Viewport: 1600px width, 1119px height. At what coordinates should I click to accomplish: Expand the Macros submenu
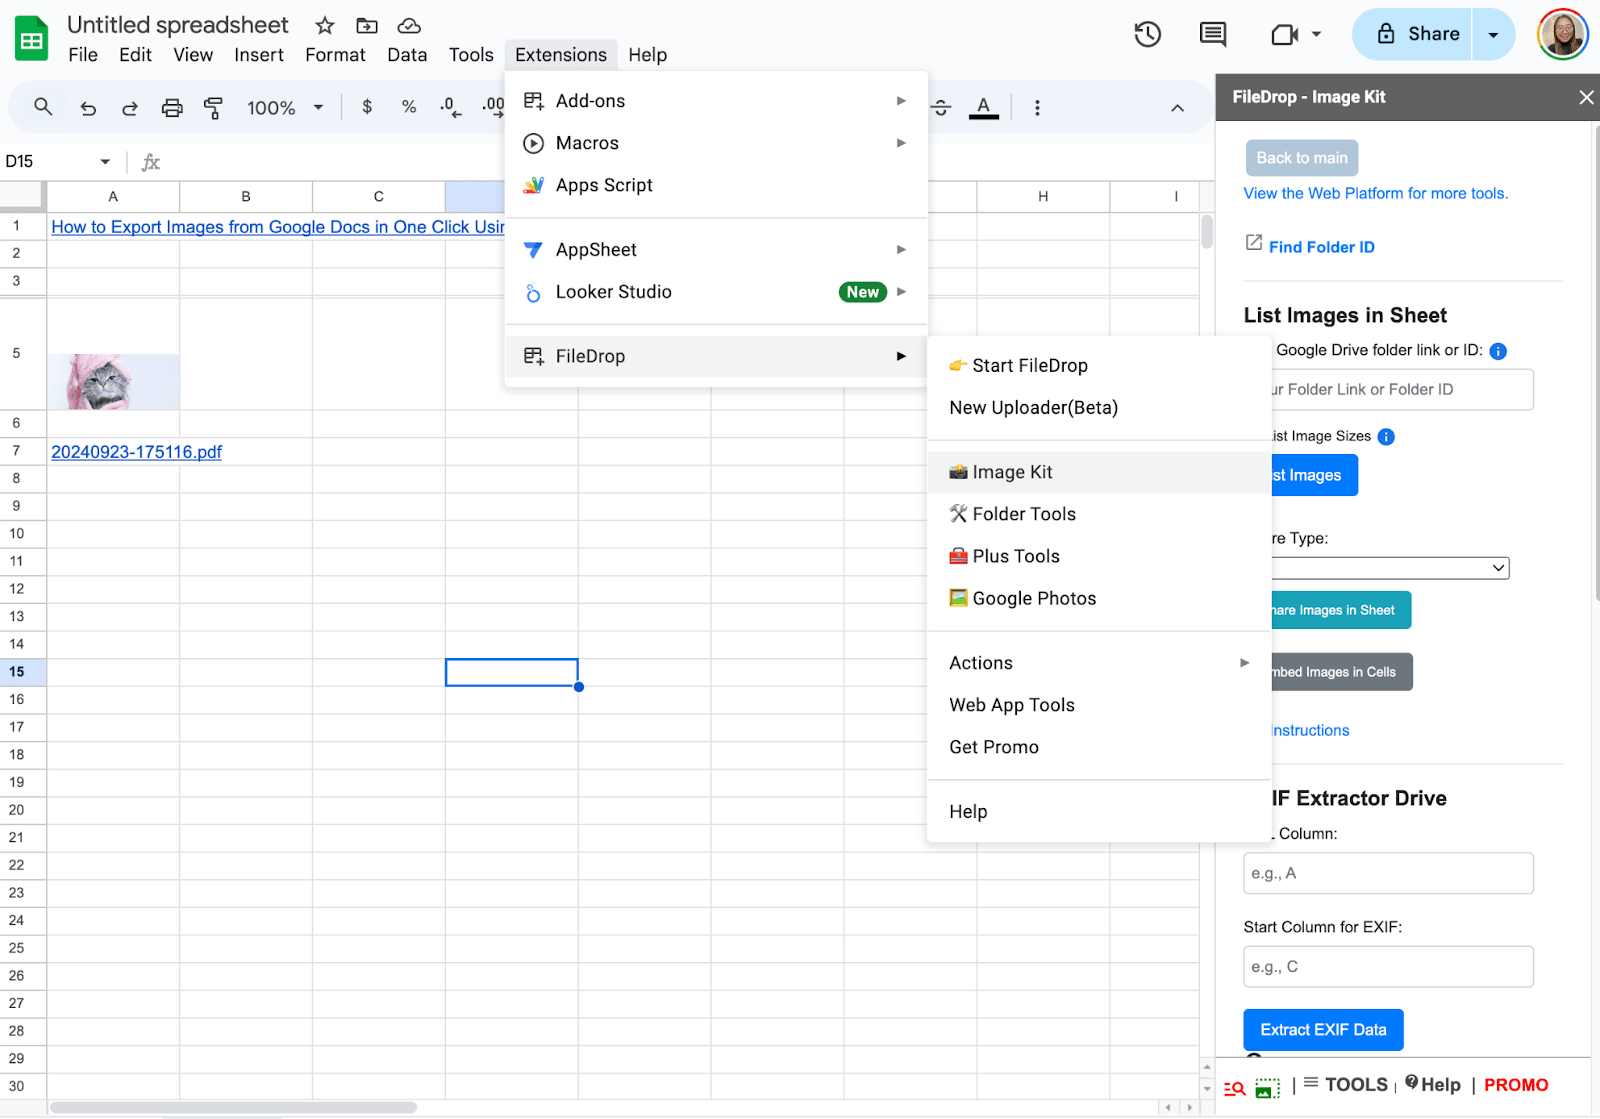[x=715, y=143]
